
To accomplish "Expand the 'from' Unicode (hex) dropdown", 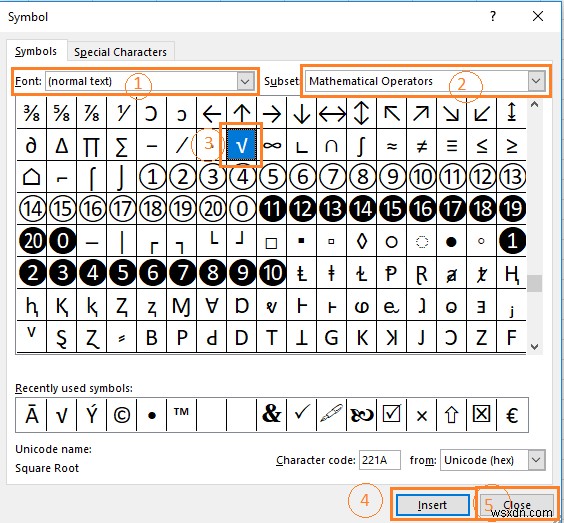I will coord(536,460).
